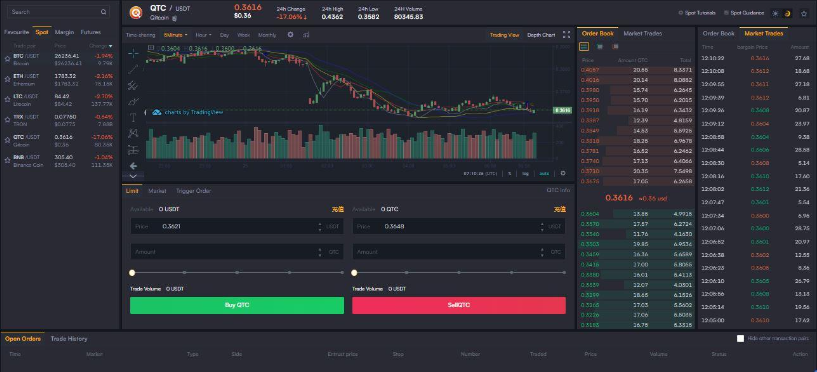Favourite the TRX/USDT pair star
Viewport: 817px width, 372px height.
pyautogui.click(x=7, y=120)
